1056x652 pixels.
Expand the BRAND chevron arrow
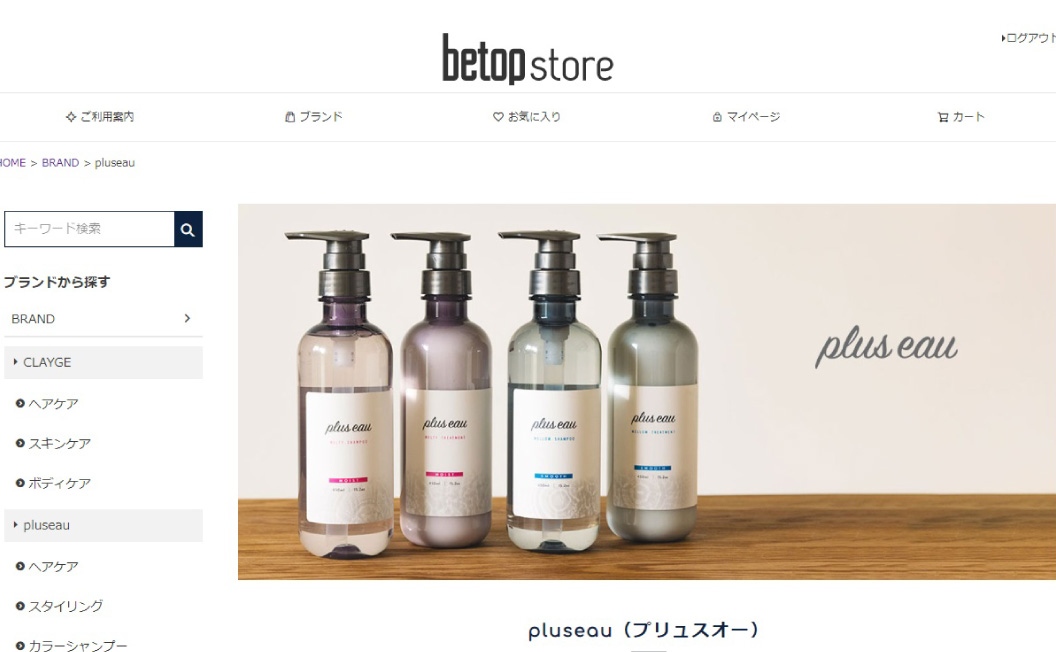pyautogui.click(x=187, y=319)
